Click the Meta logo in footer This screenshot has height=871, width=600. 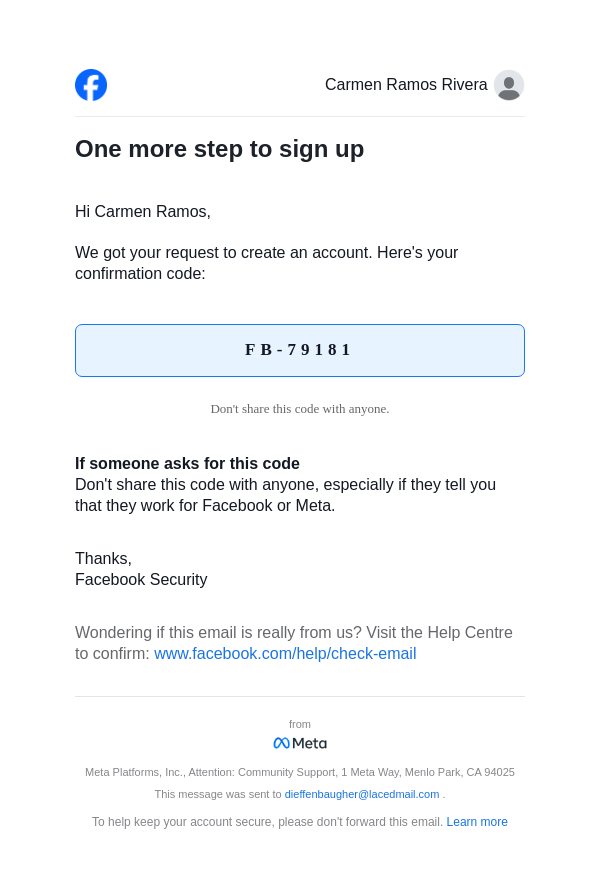coord(300,743)
